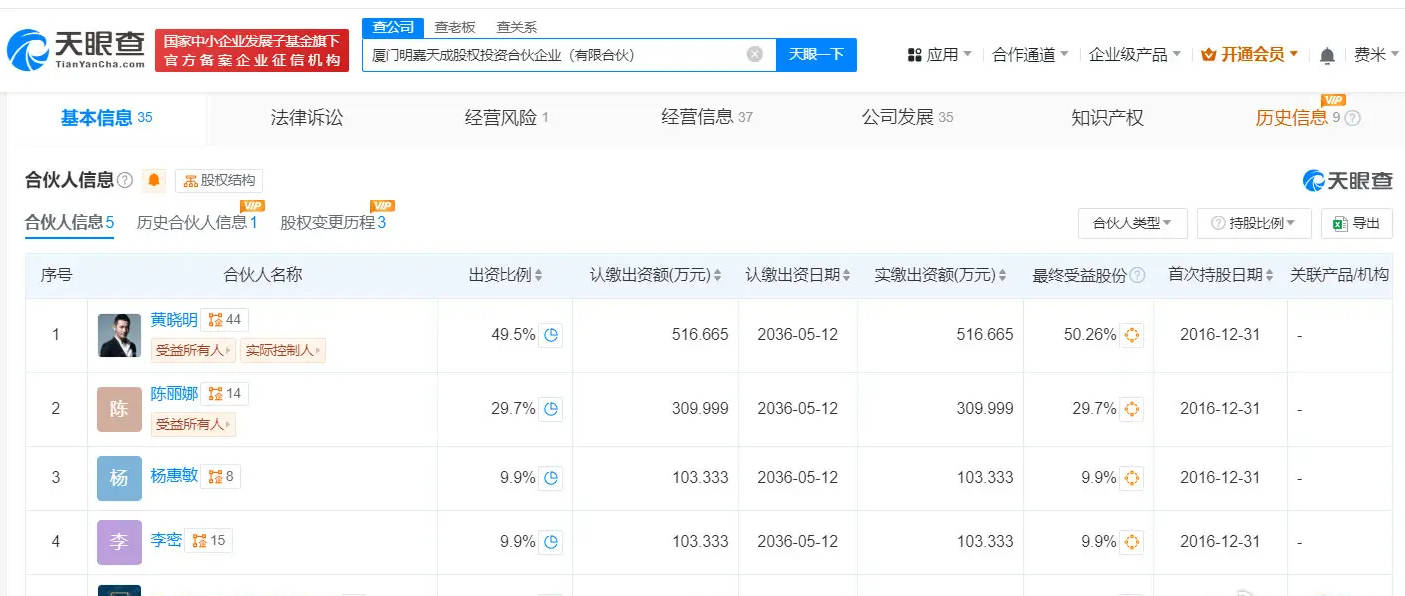Open beneficial share icon for 陈丽娜
The height and width of the screenshot is (596, 1405).
tap(1132, 409)
